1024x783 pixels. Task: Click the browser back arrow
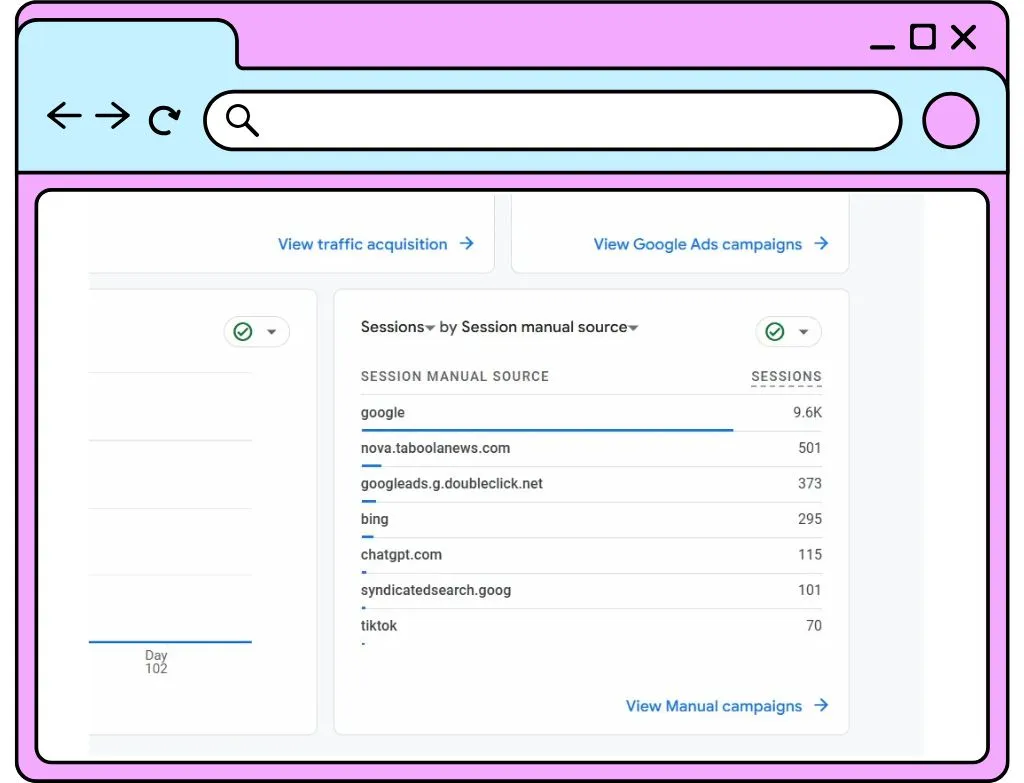pos(65,116)
